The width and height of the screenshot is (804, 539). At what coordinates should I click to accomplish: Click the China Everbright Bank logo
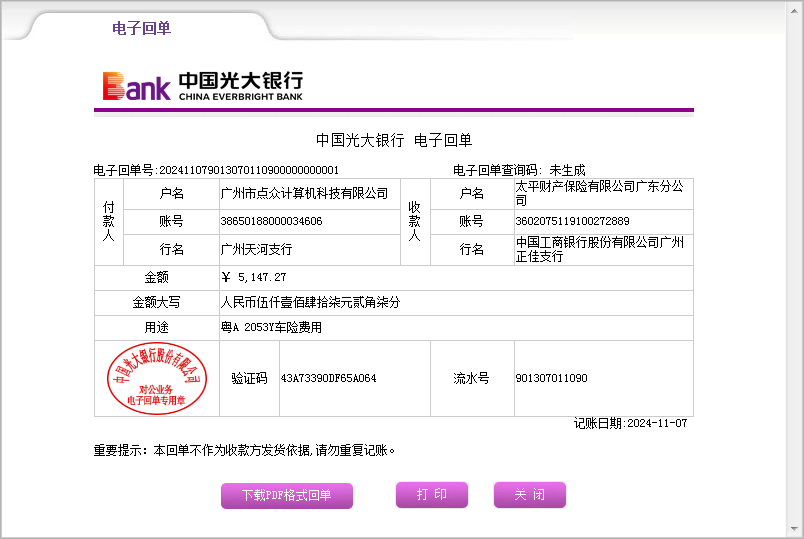click(202, 86)
